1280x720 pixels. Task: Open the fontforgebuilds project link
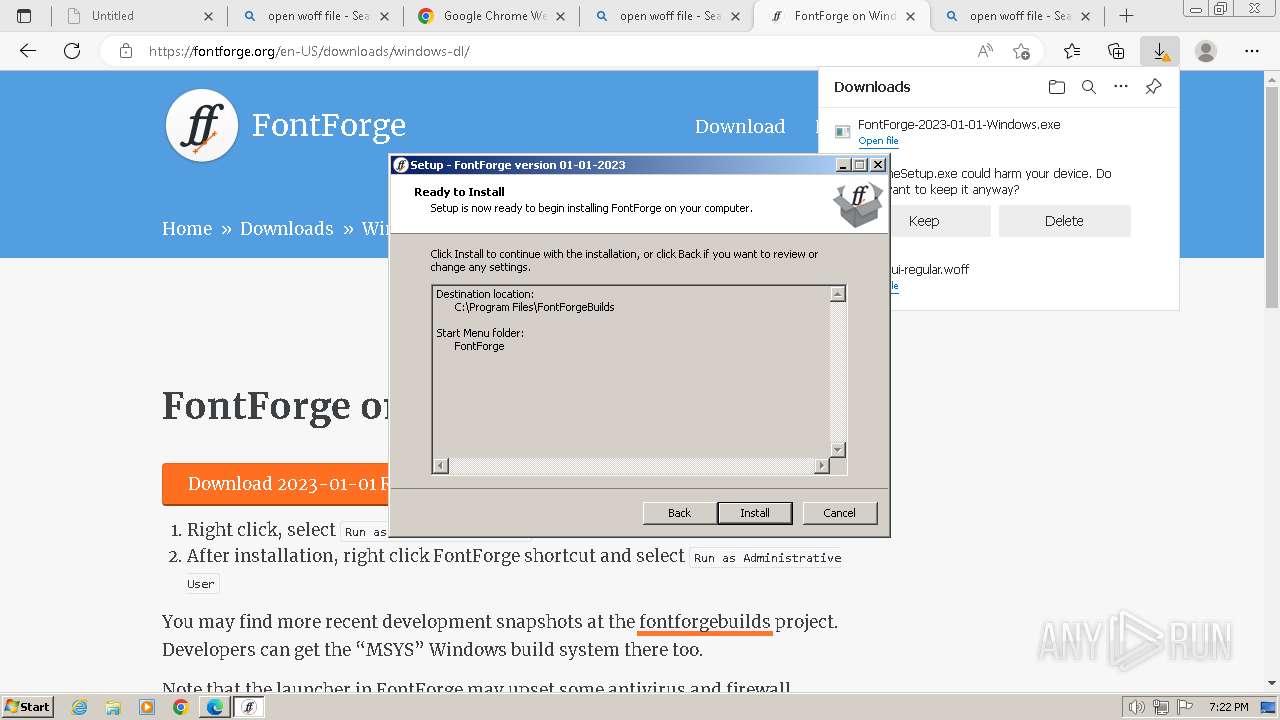click(705, 622)
